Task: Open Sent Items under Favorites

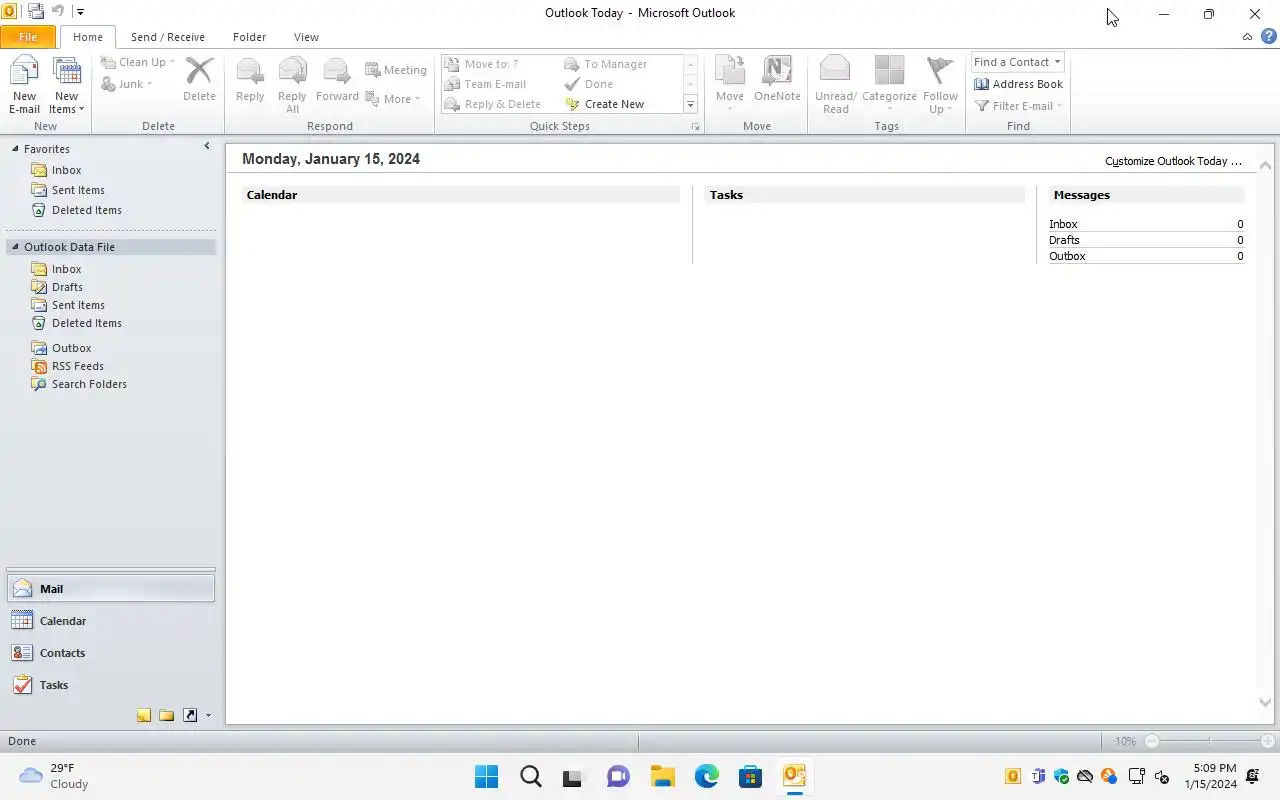Action: click(x=77, y=190)
